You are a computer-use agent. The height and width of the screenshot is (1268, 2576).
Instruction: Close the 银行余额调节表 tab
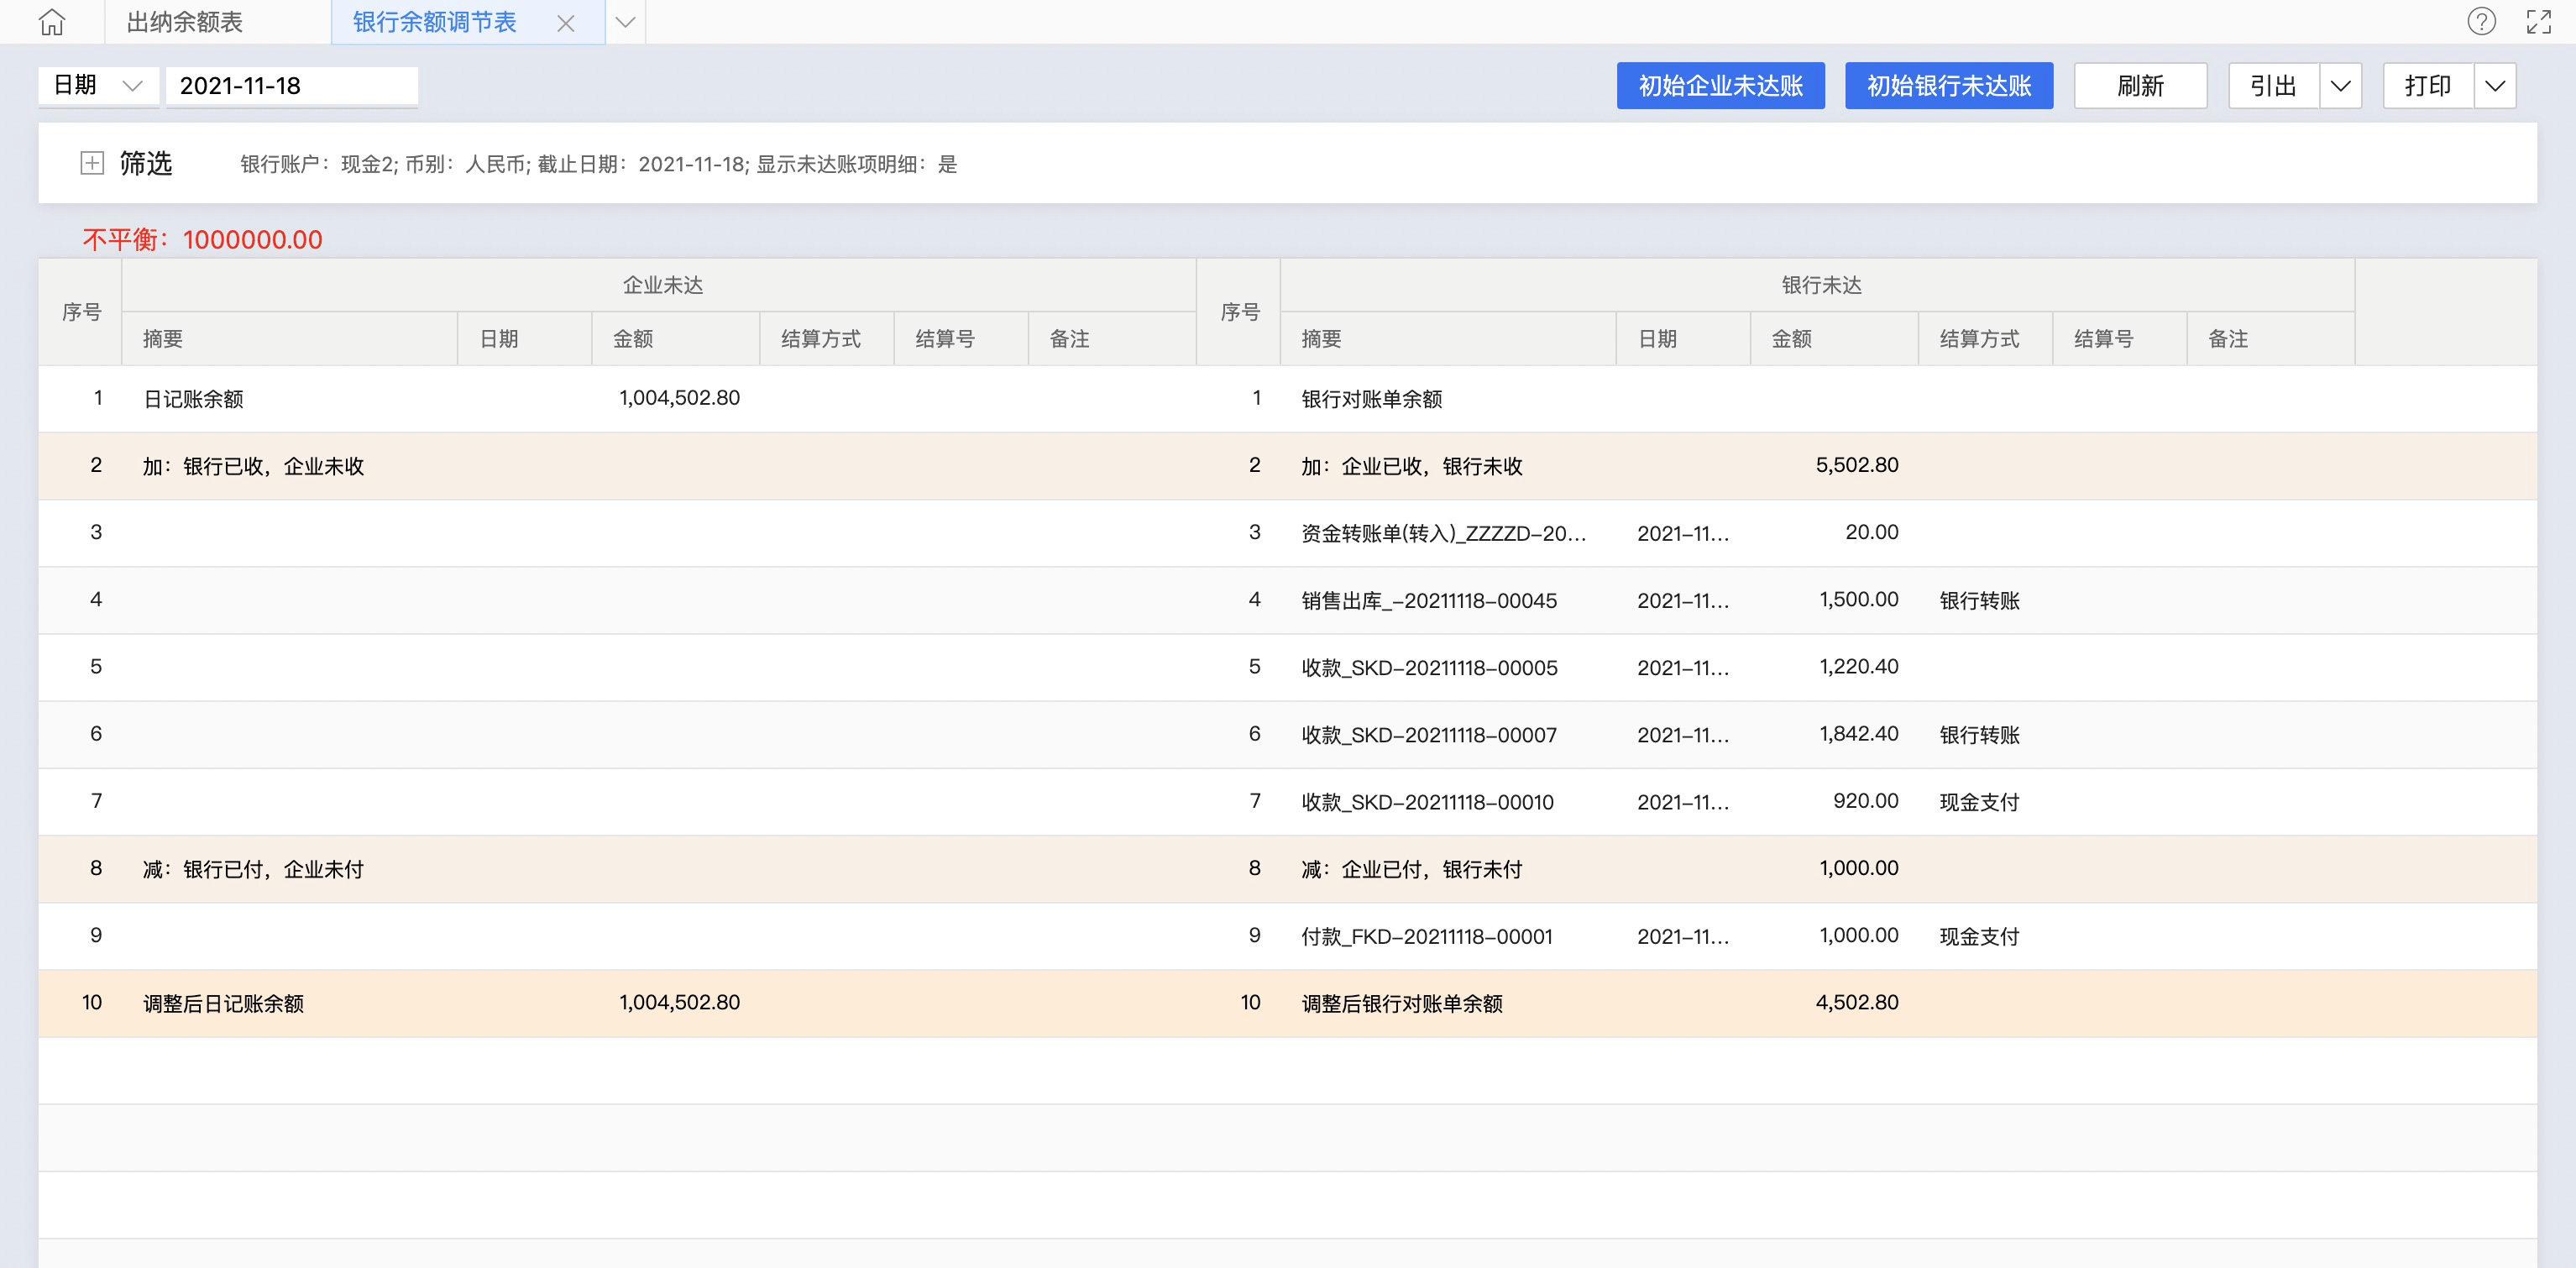(566, 23)
